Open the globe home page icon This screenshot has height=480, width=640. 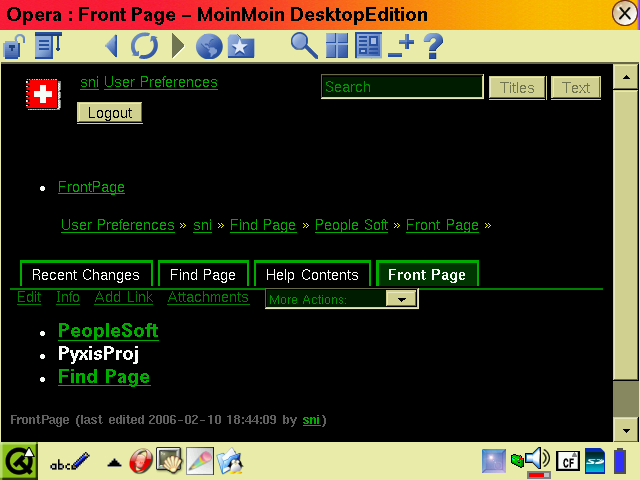pyautogui.click(x=209, y=46)
